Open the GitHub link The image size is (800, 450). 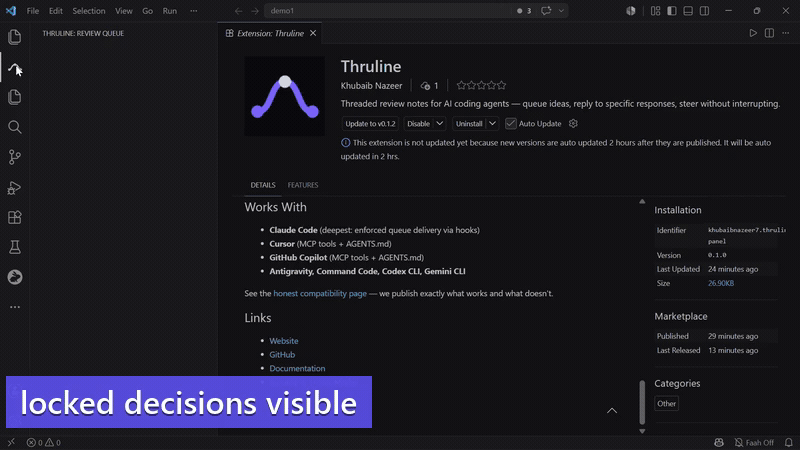282,355
